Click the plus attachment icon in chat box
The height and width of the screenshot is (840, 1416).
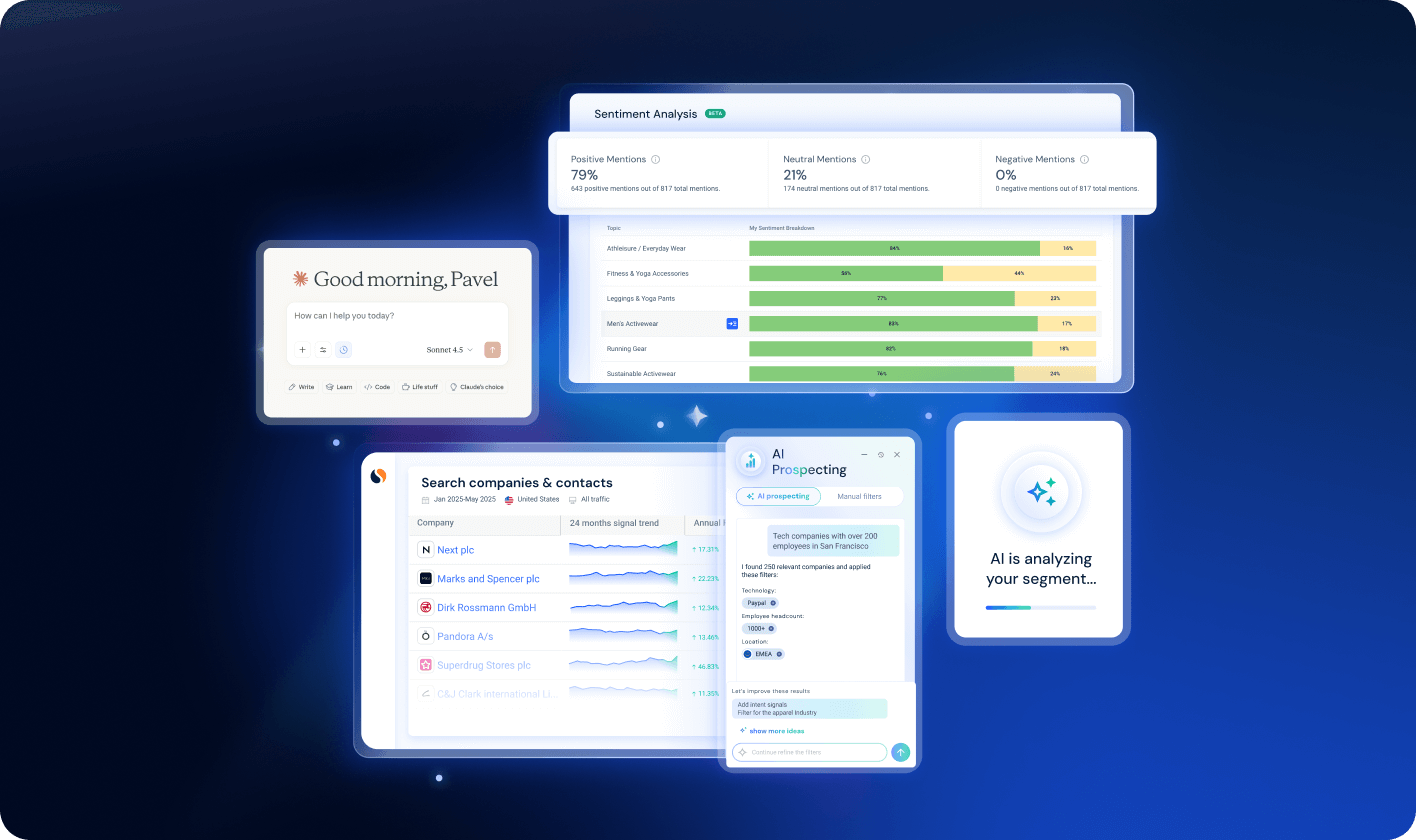(303, 350)
